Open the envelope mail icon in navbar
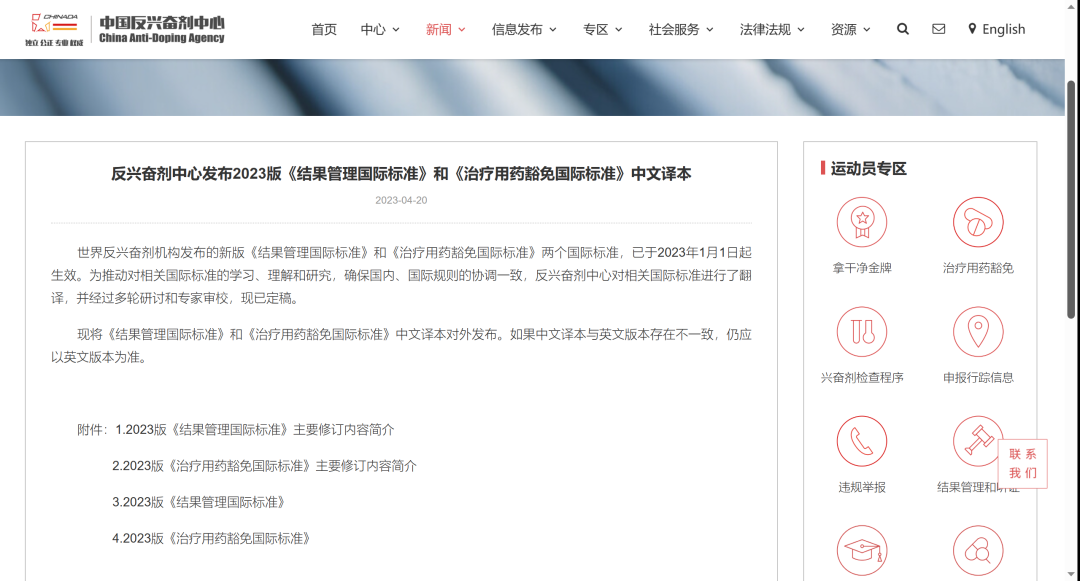Image resolution: width=1080 pixels, height=581 pixels. [938, 29]
